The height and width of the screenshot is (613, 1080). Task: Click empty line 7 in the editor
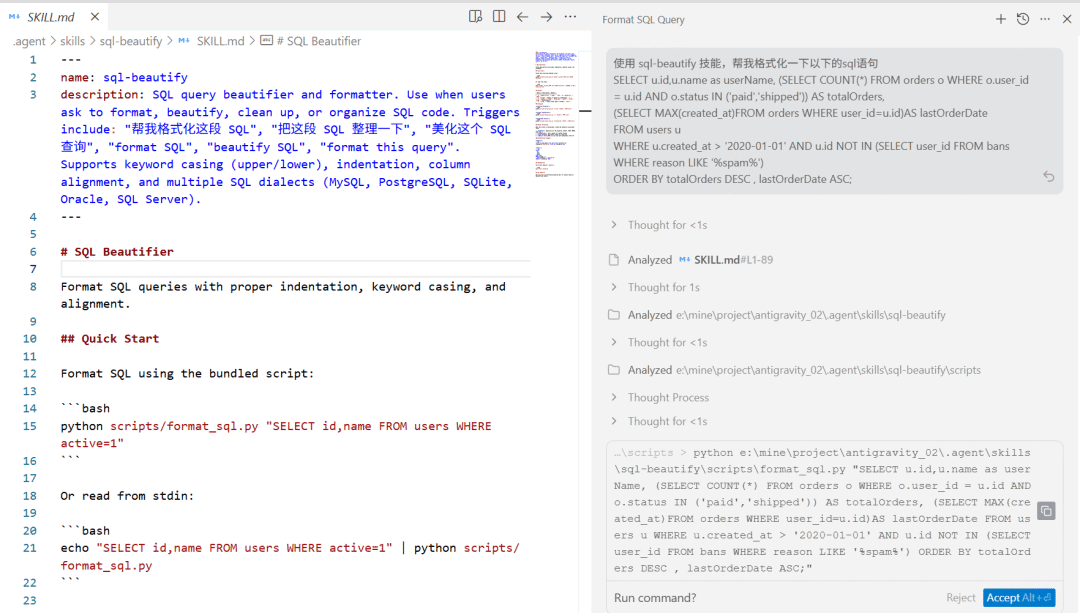(x=295, y=269)
